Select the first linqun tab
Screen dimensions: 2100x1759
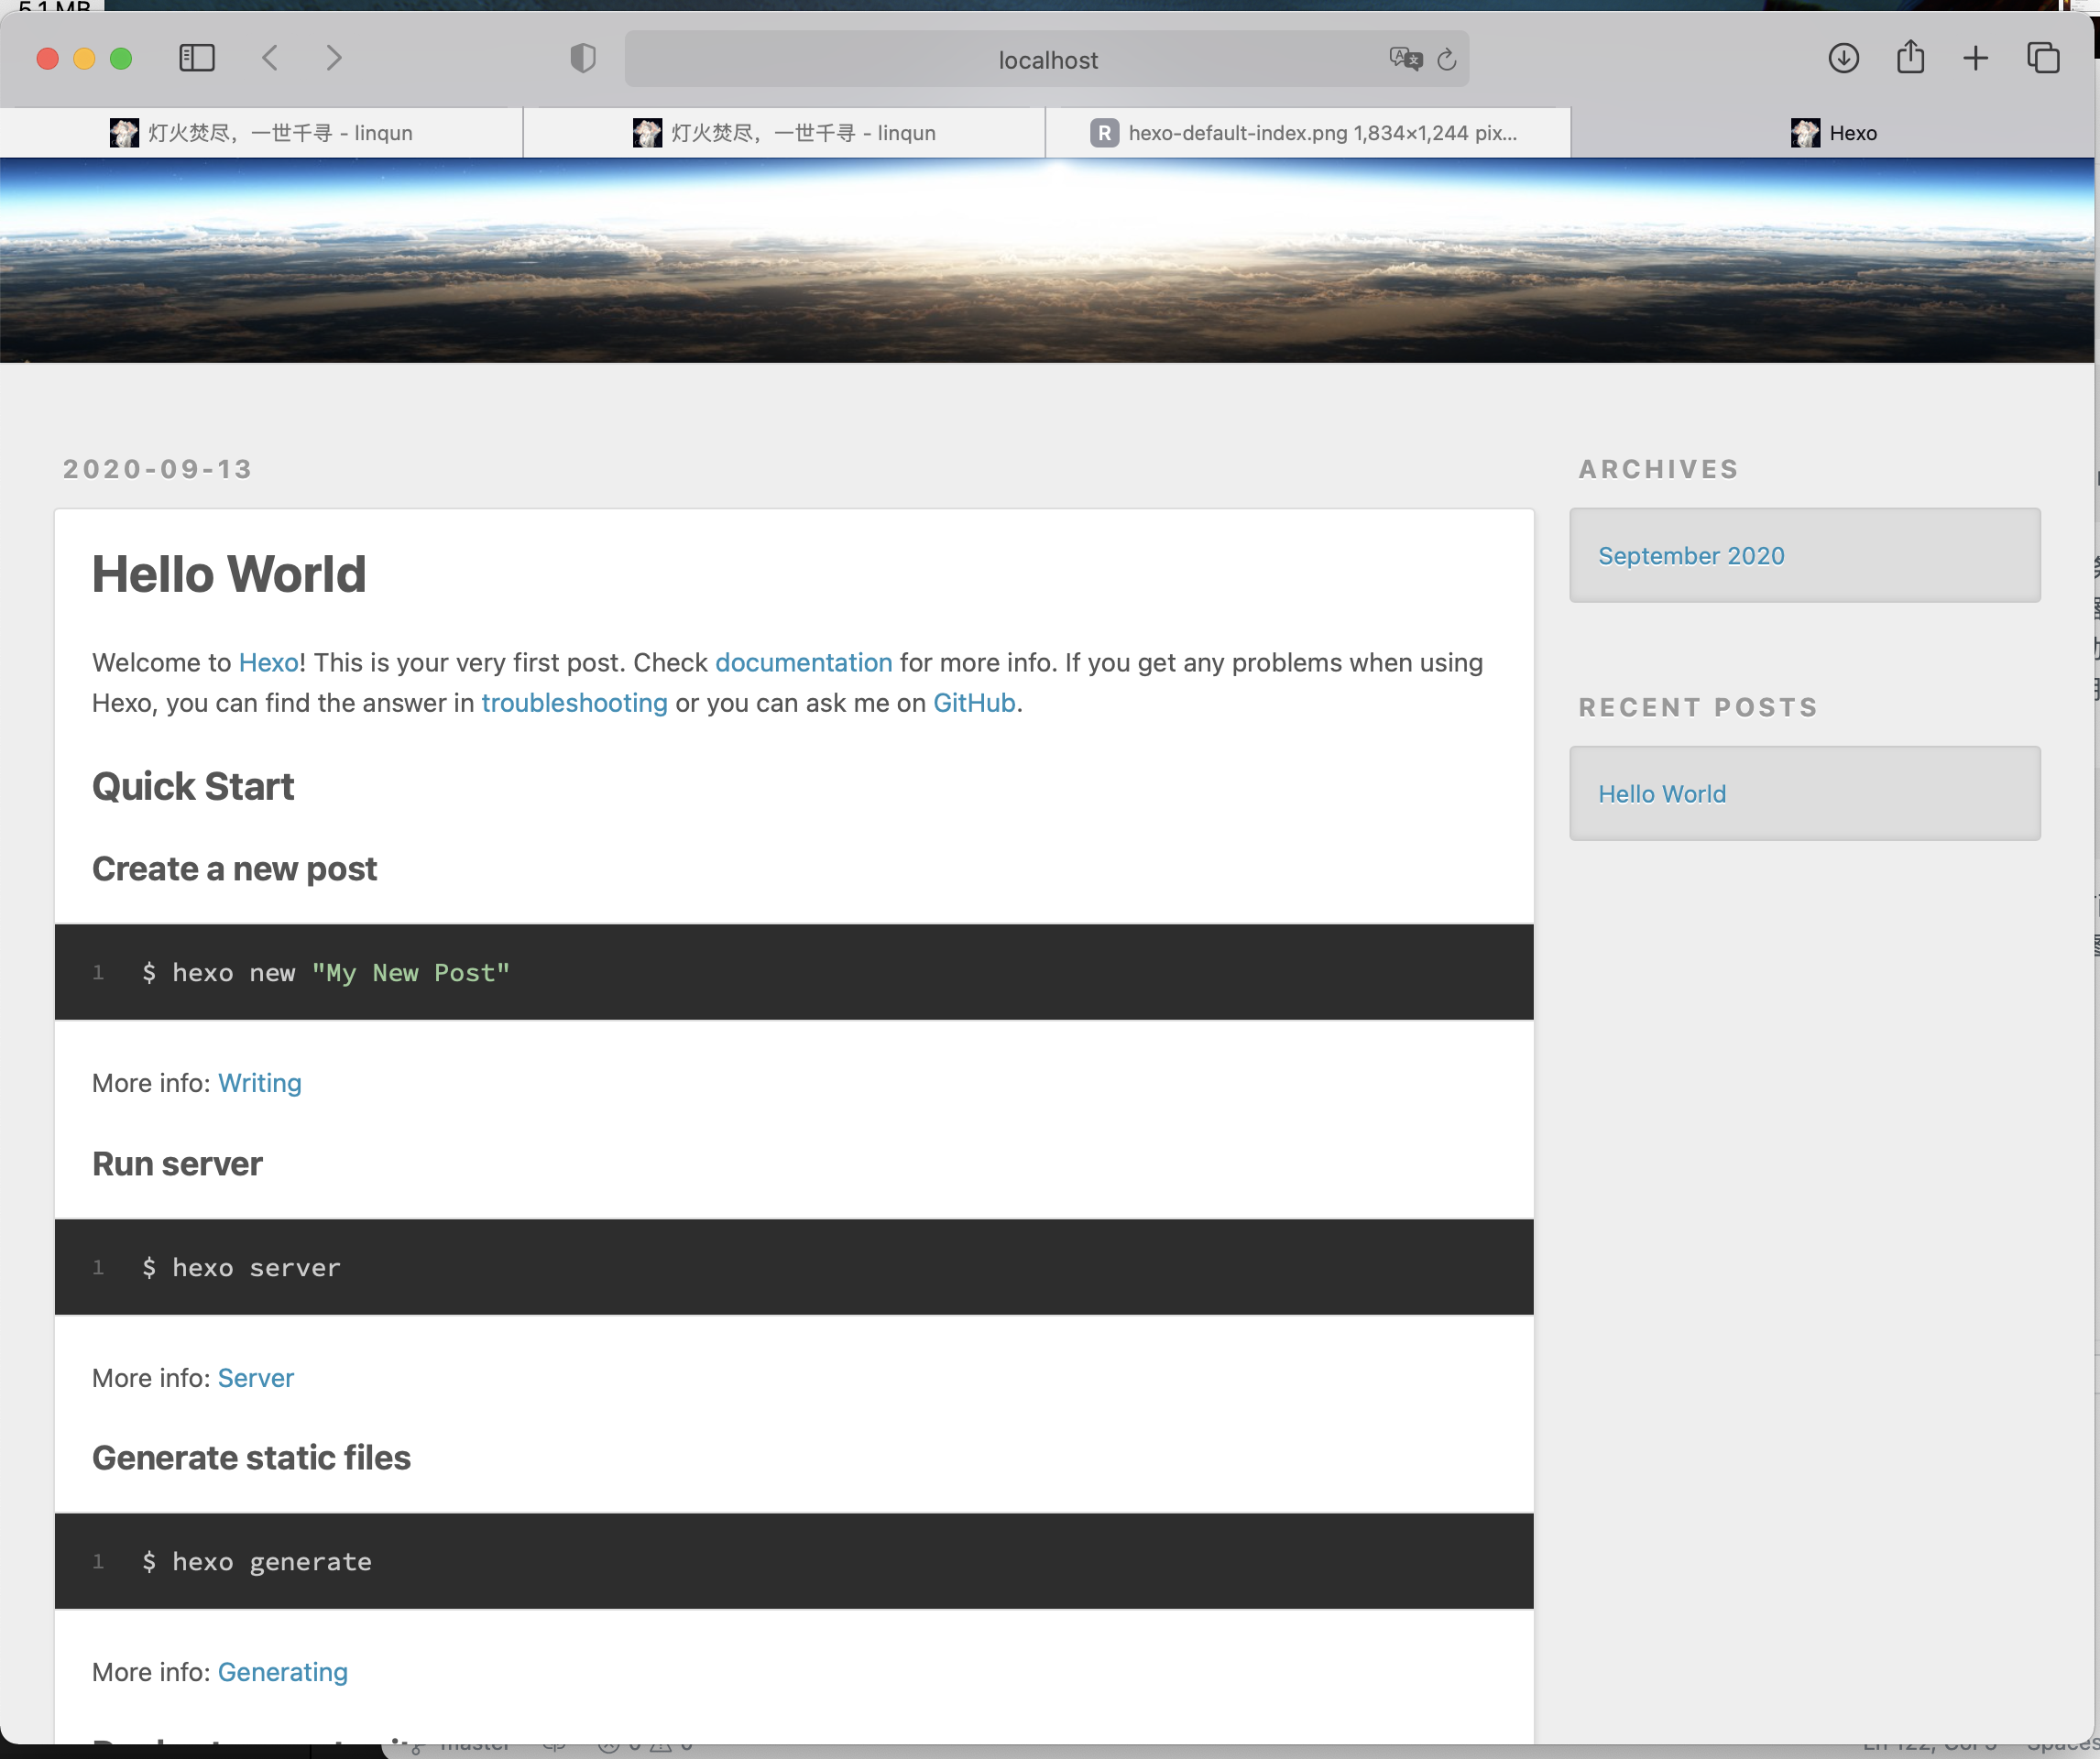261,133
